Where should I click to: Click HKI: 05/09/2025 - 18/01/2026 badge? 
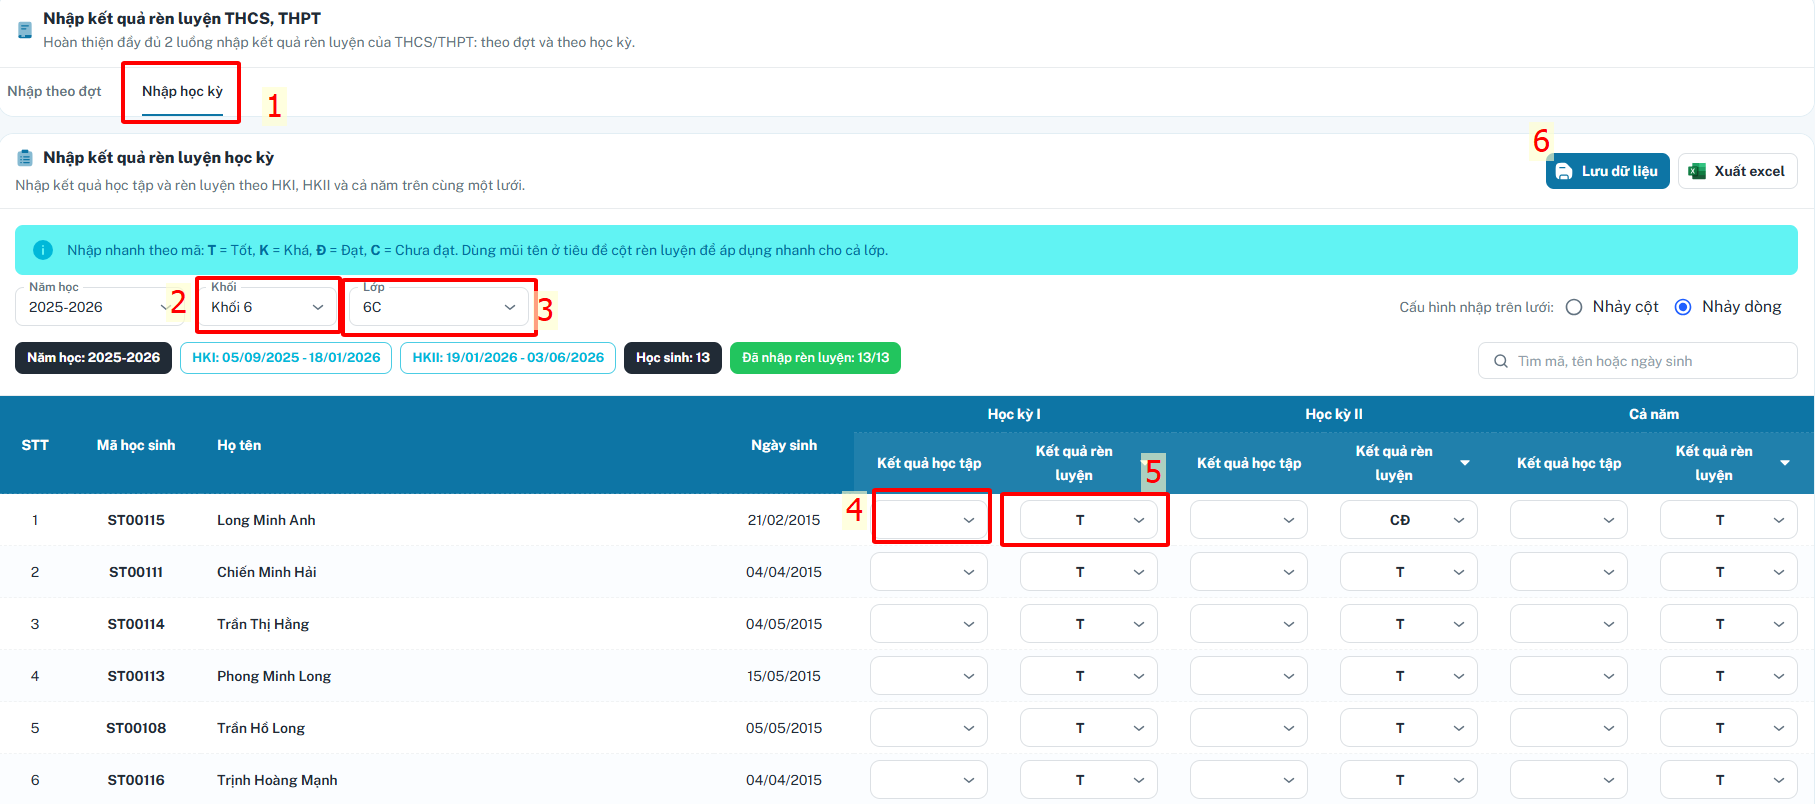(286, 358)
